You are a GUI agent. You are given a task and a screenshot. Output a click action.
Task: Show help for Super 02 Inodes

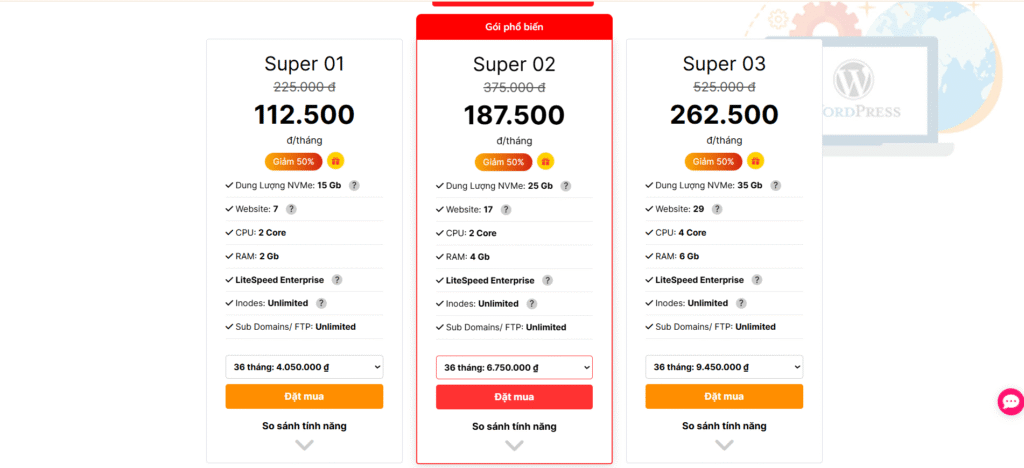click(x=531, y=304)
